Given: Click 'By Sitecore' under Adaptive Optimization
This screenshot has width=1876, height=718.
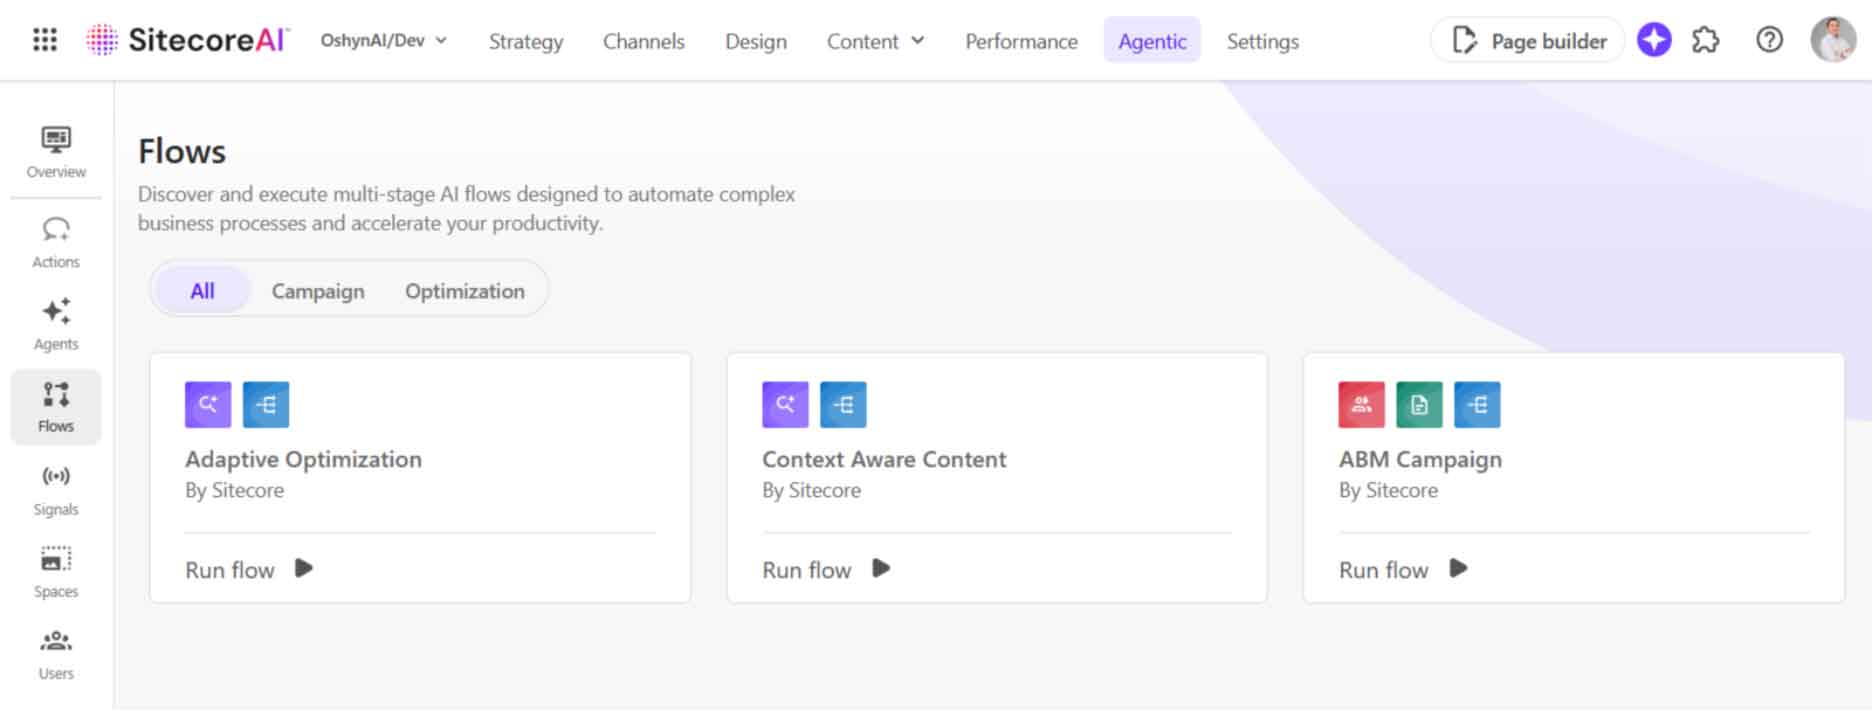Looking at the screenshot, I should tap(234, 491).
